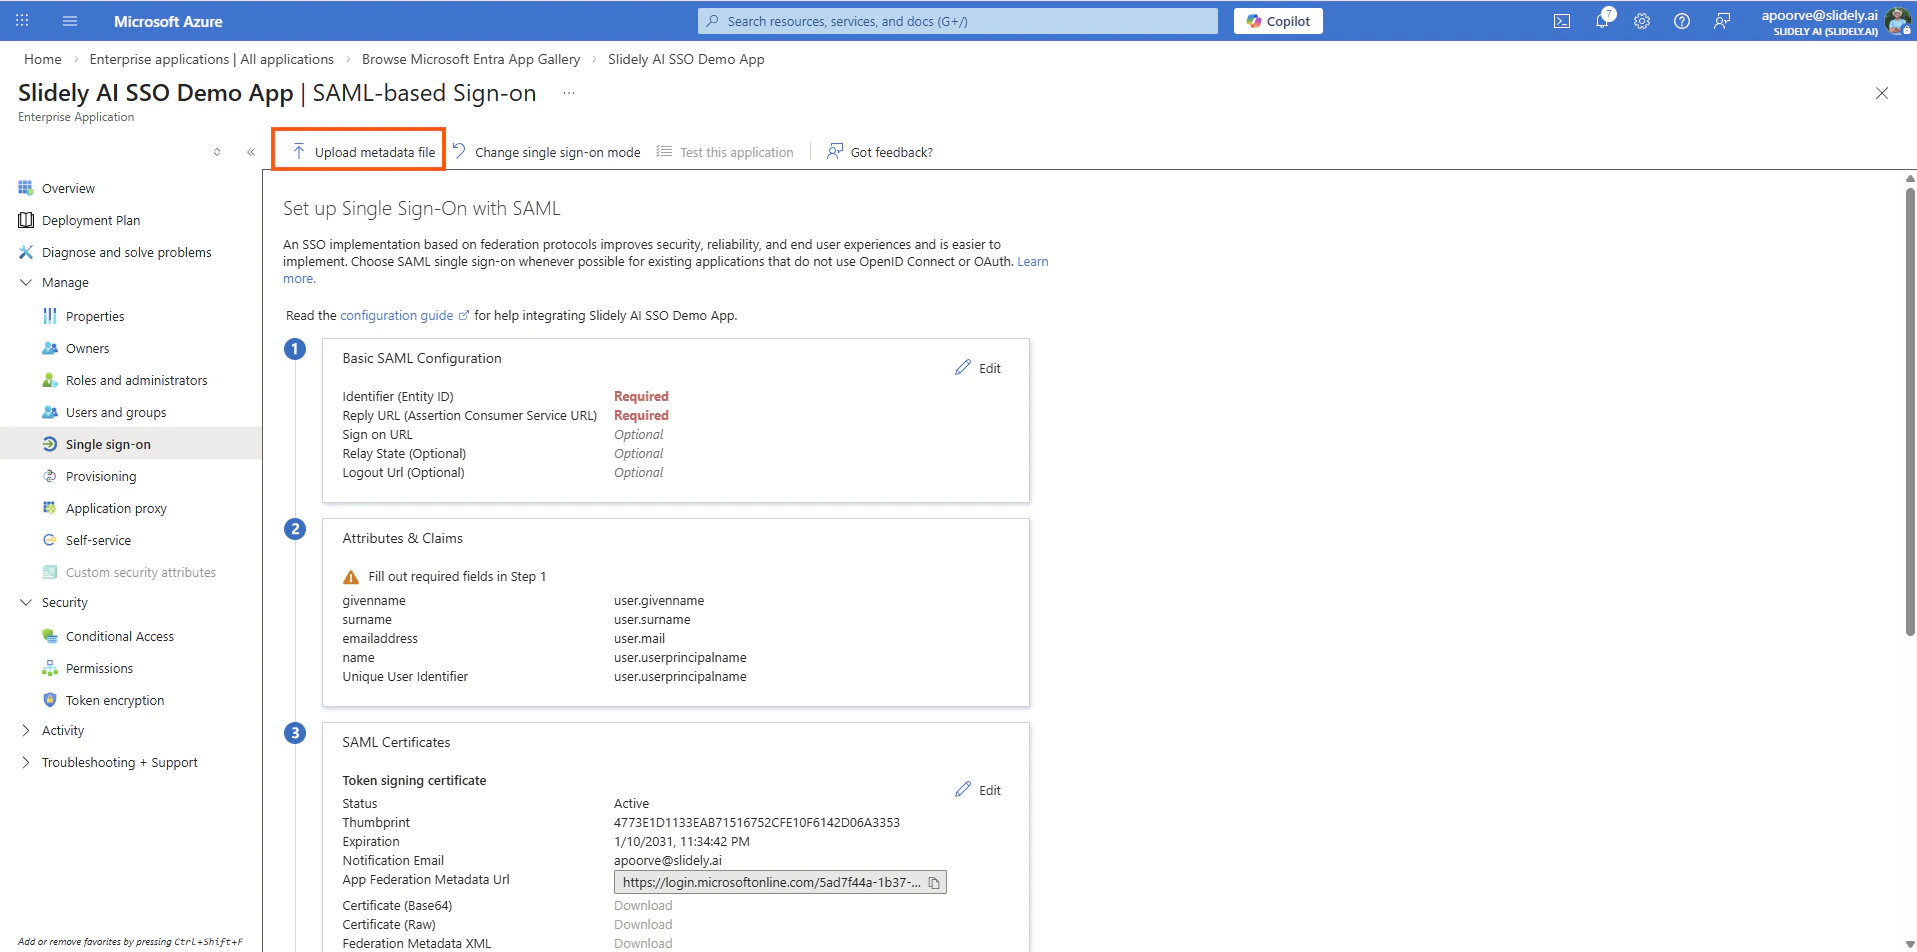Open the Help question mark menu
The width and height of the screenshot is (1917, 952).
click(1682, 21)
